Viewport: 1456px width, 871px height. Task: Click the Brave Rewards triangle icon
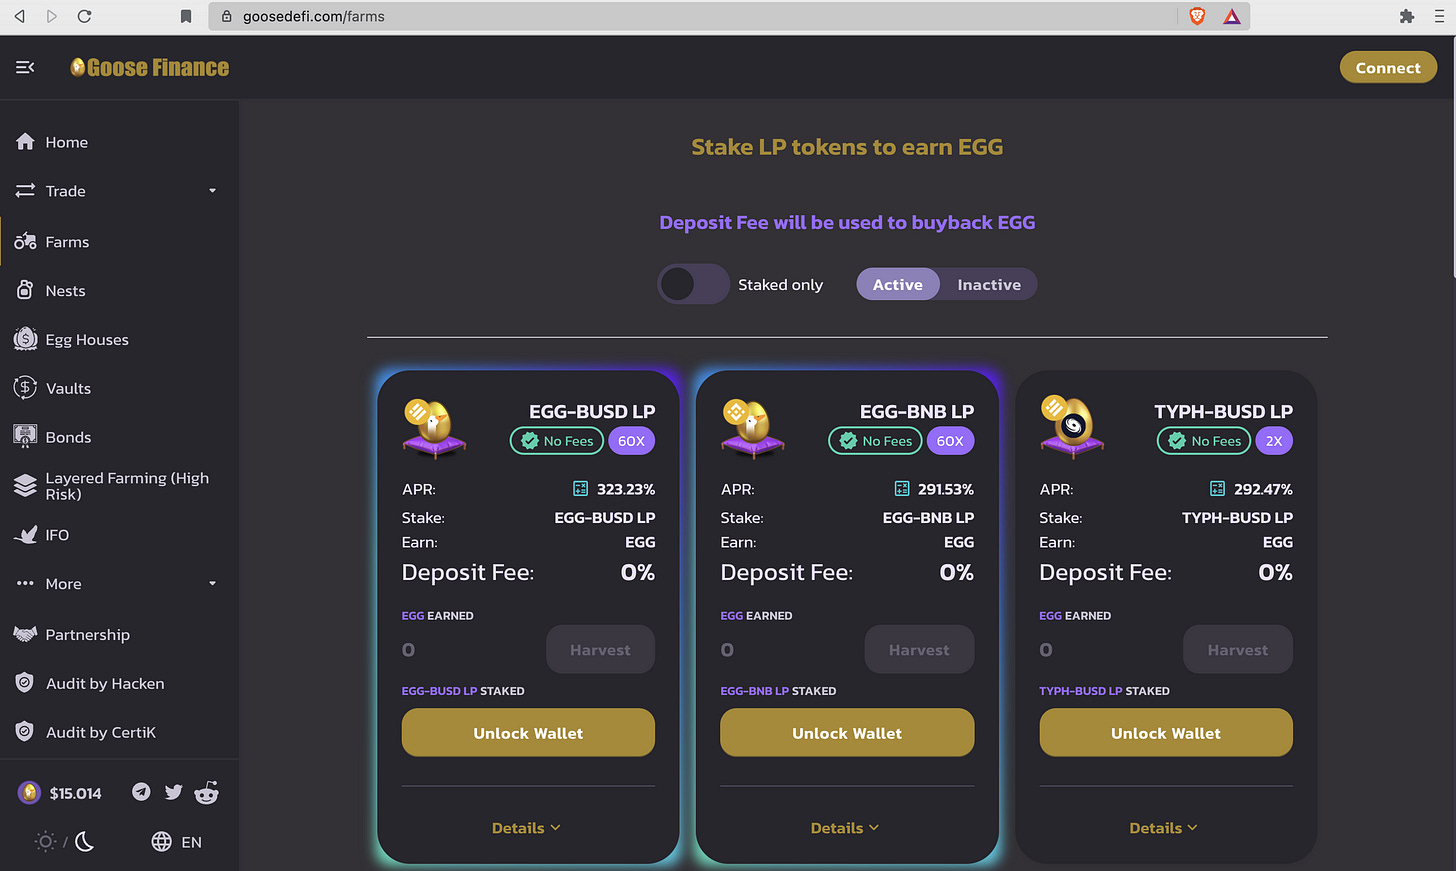pyautogui.click(x=1232, y=16)
